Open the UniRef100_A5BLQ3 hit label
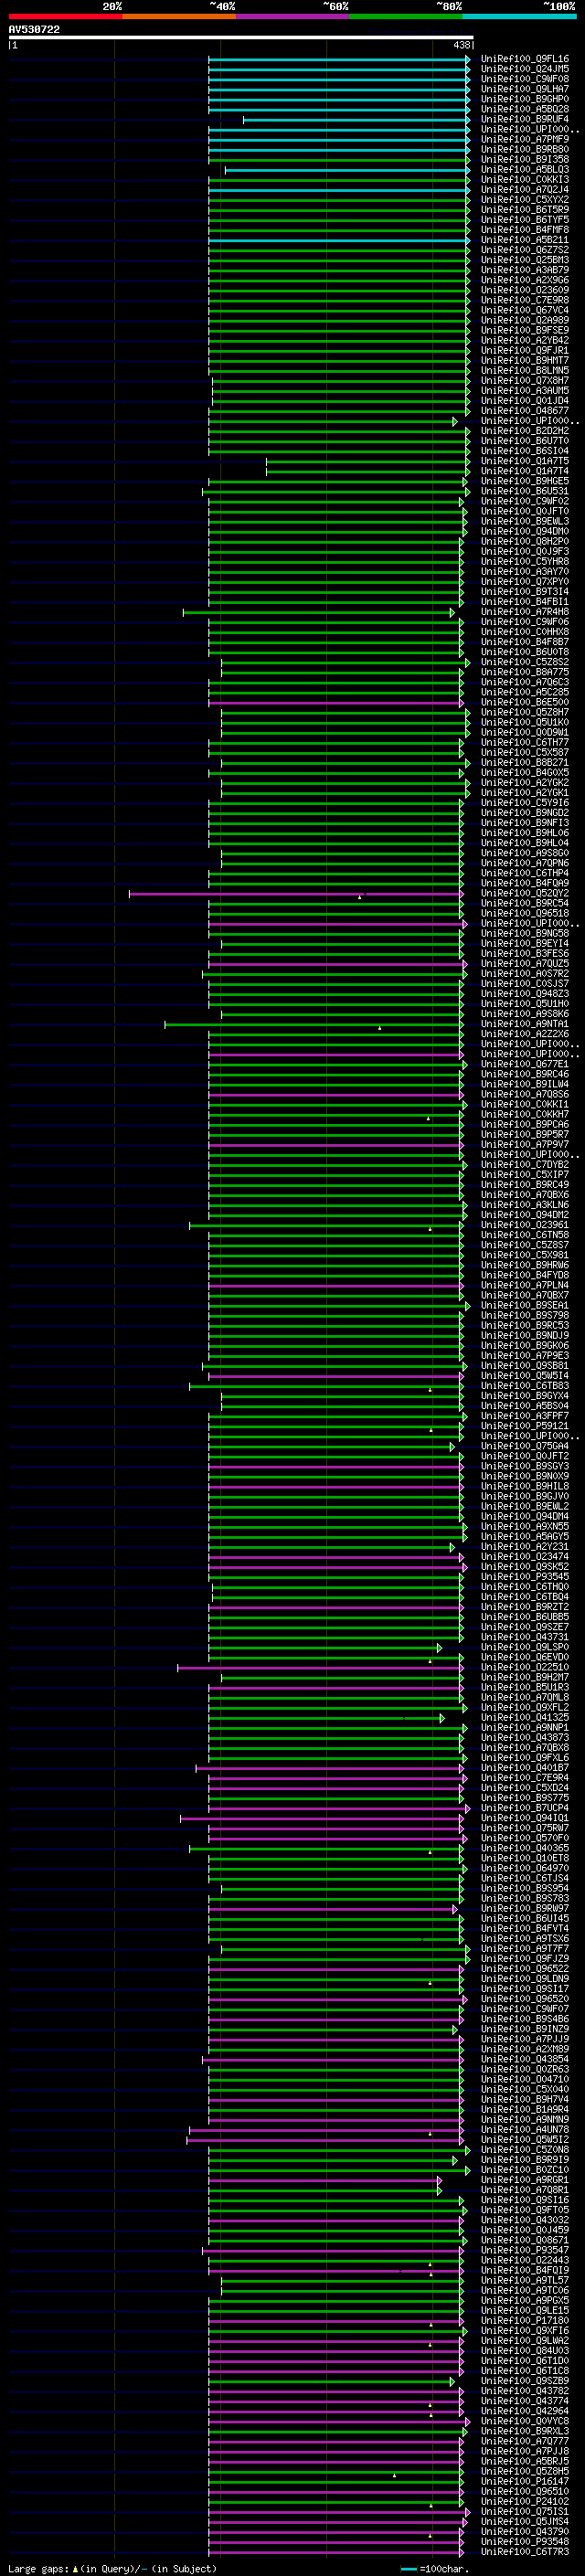This screenshot has height=2576, width=585. 525,169
